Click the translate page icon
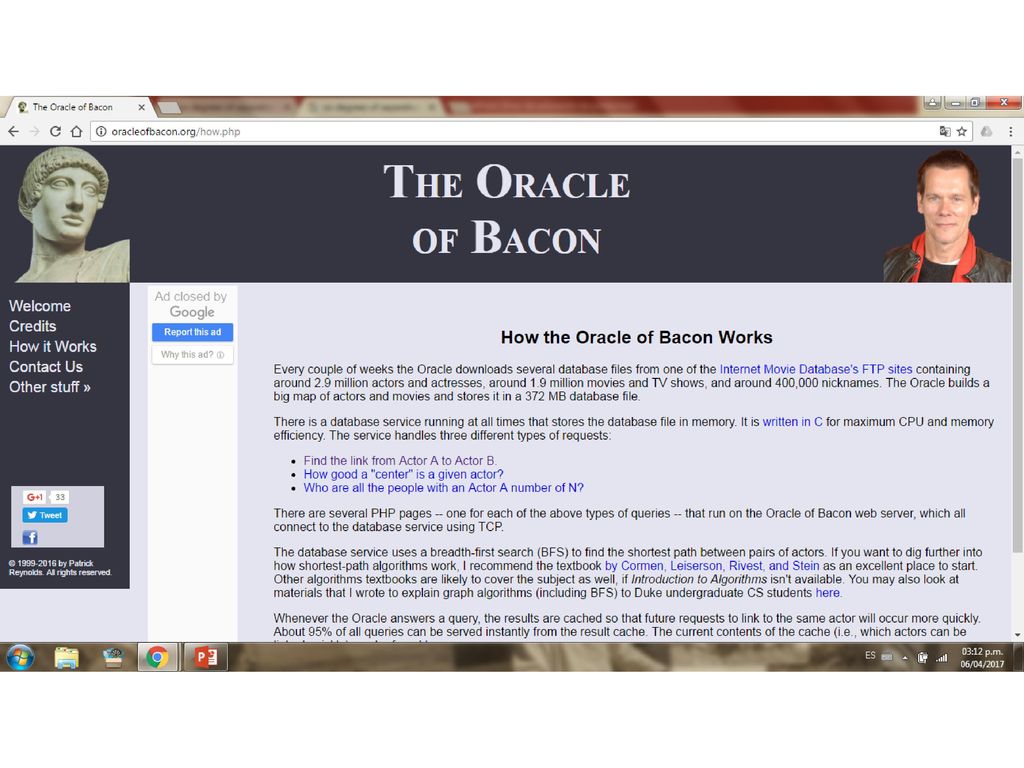The height and width of the screenshot is (768, 1024). [x=944, y=131]
